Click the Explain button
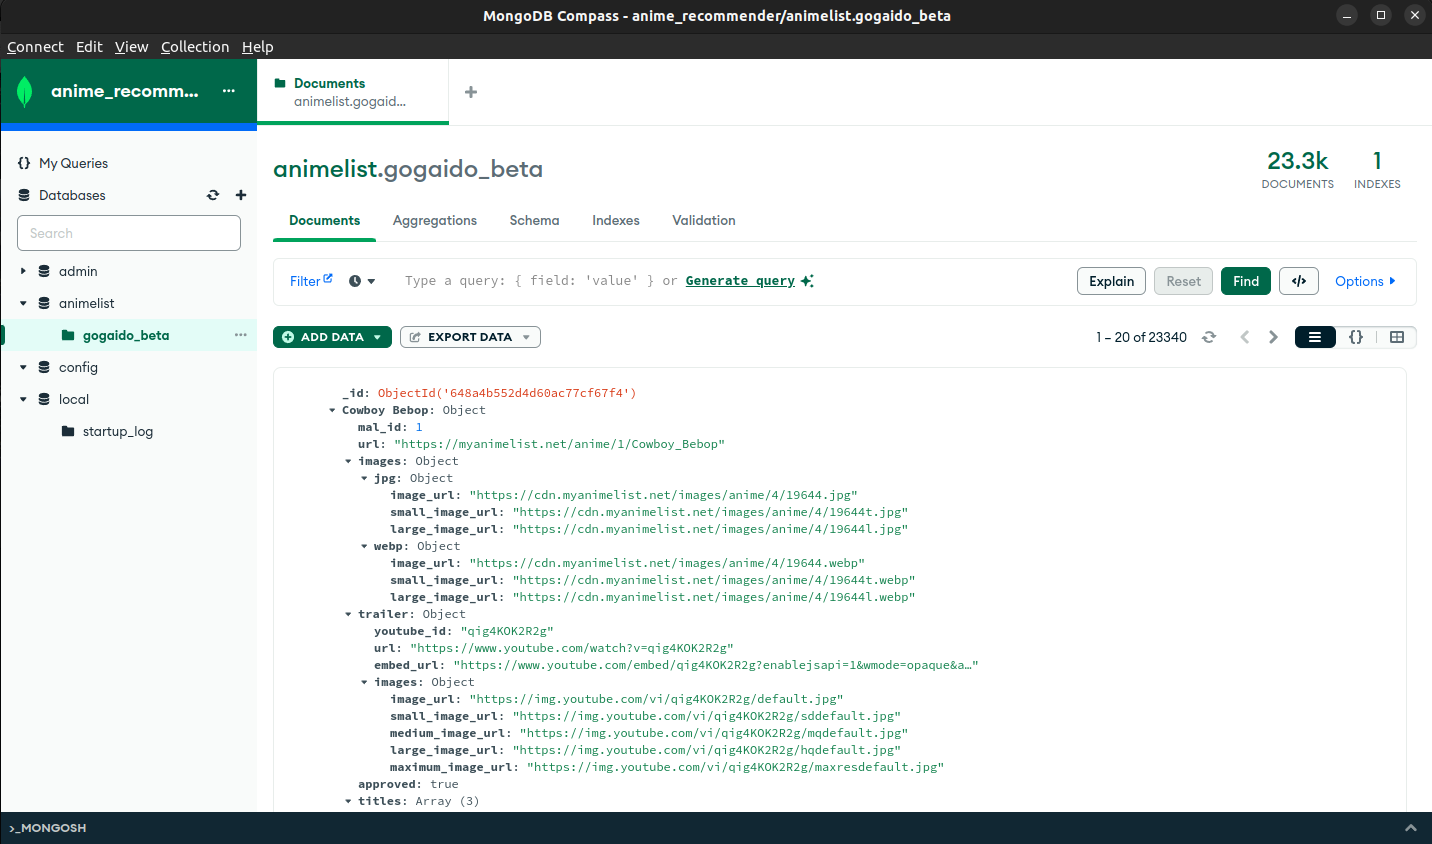Viewport: 1432px width, 844px height. pos(1111,281)
